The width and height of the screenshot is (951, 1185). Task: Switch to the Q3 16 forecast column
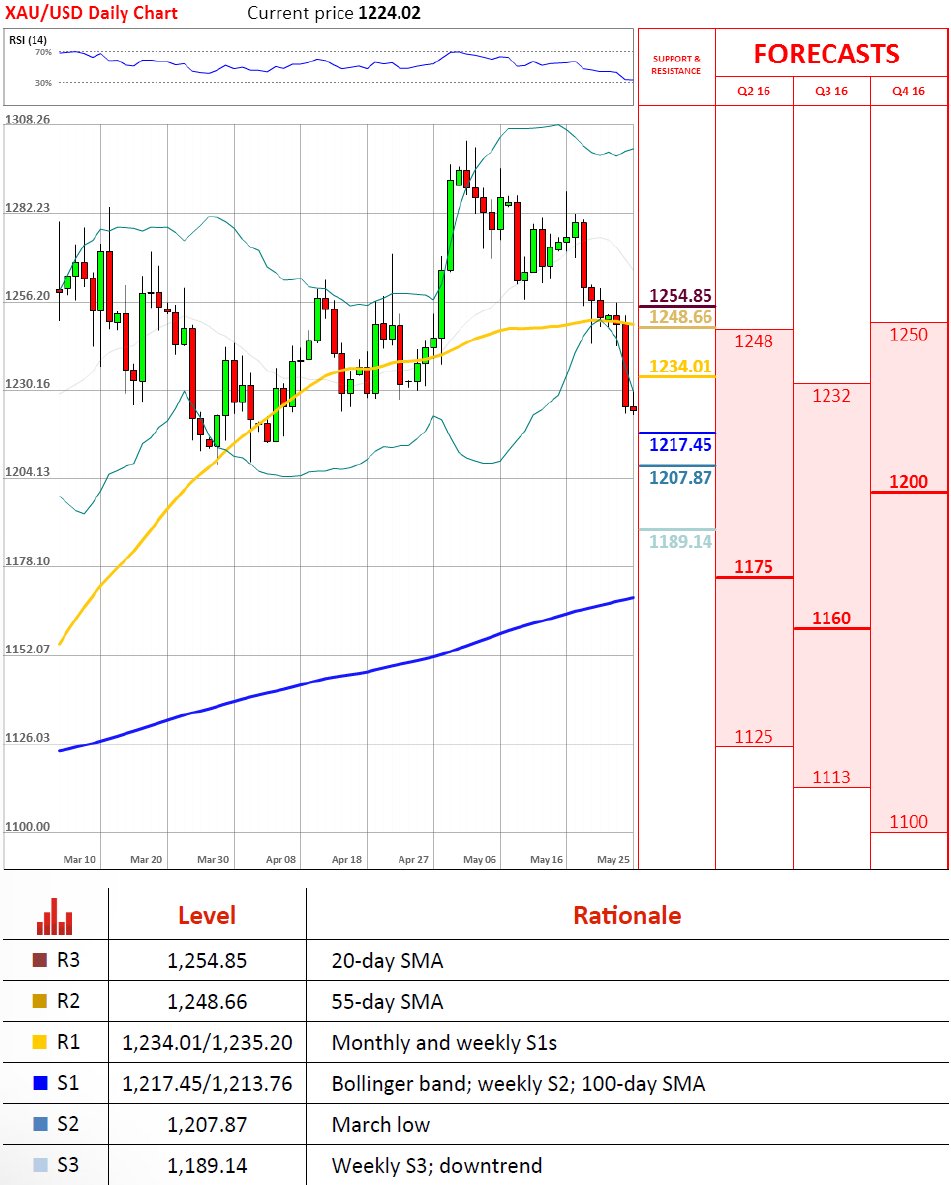tap(831, 91)
